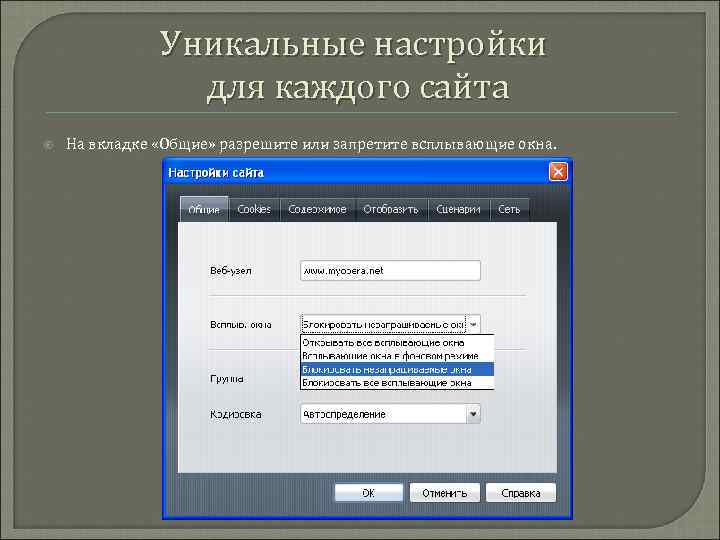720x540 pixels.
Task: Close the Настройки сайта dialog
Action: point(558,172)
